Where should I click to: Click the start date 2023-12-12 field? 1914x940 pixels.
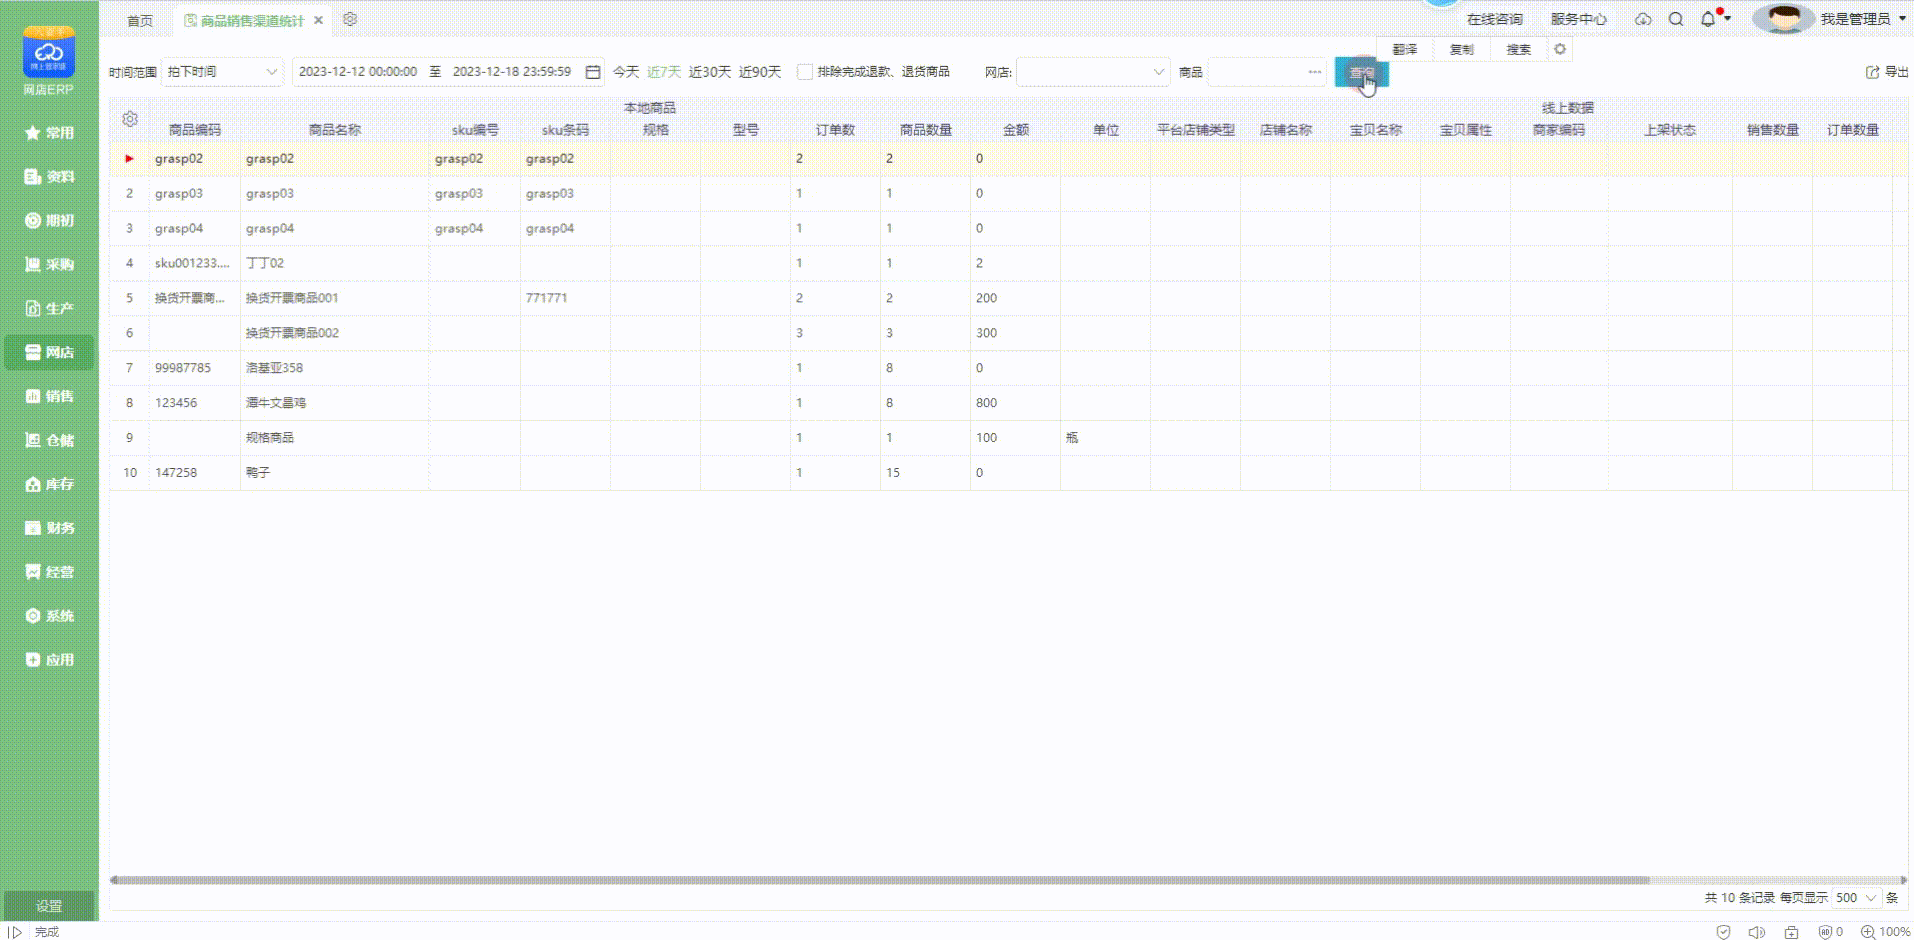coord(358,72)
